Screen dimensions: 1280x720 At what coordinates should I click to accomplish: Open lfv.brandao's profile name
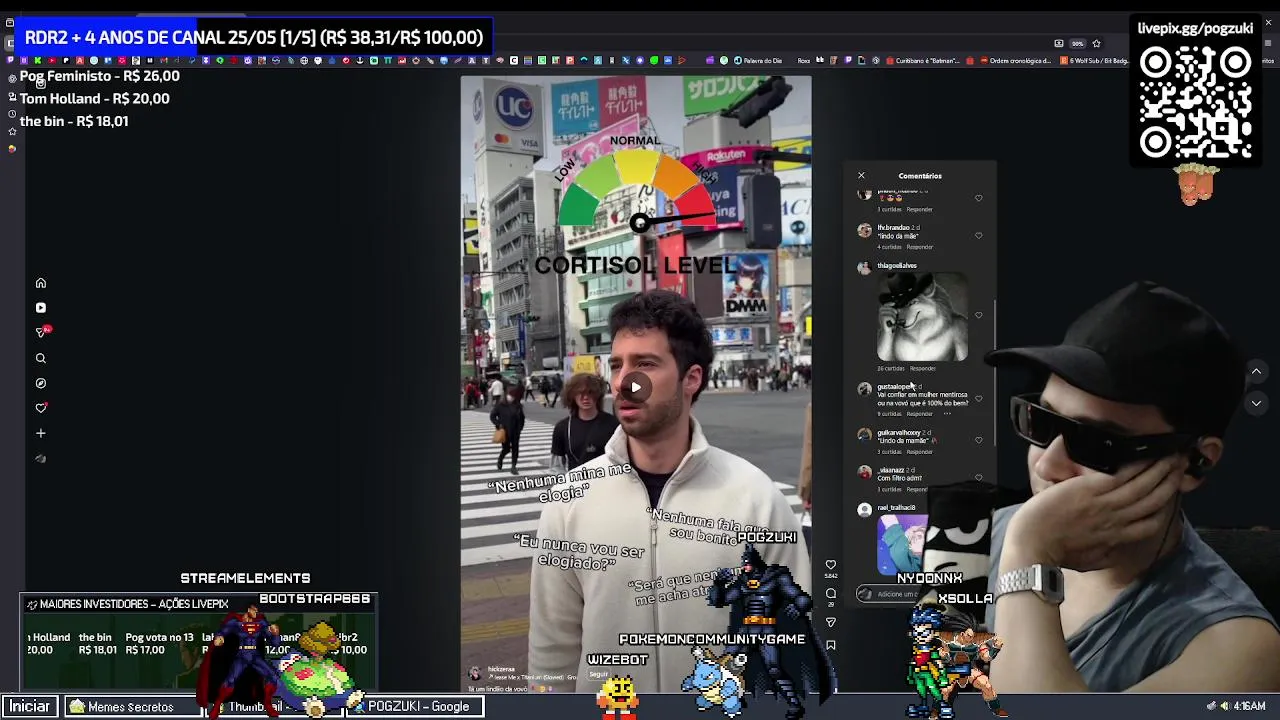click(893, 228)
